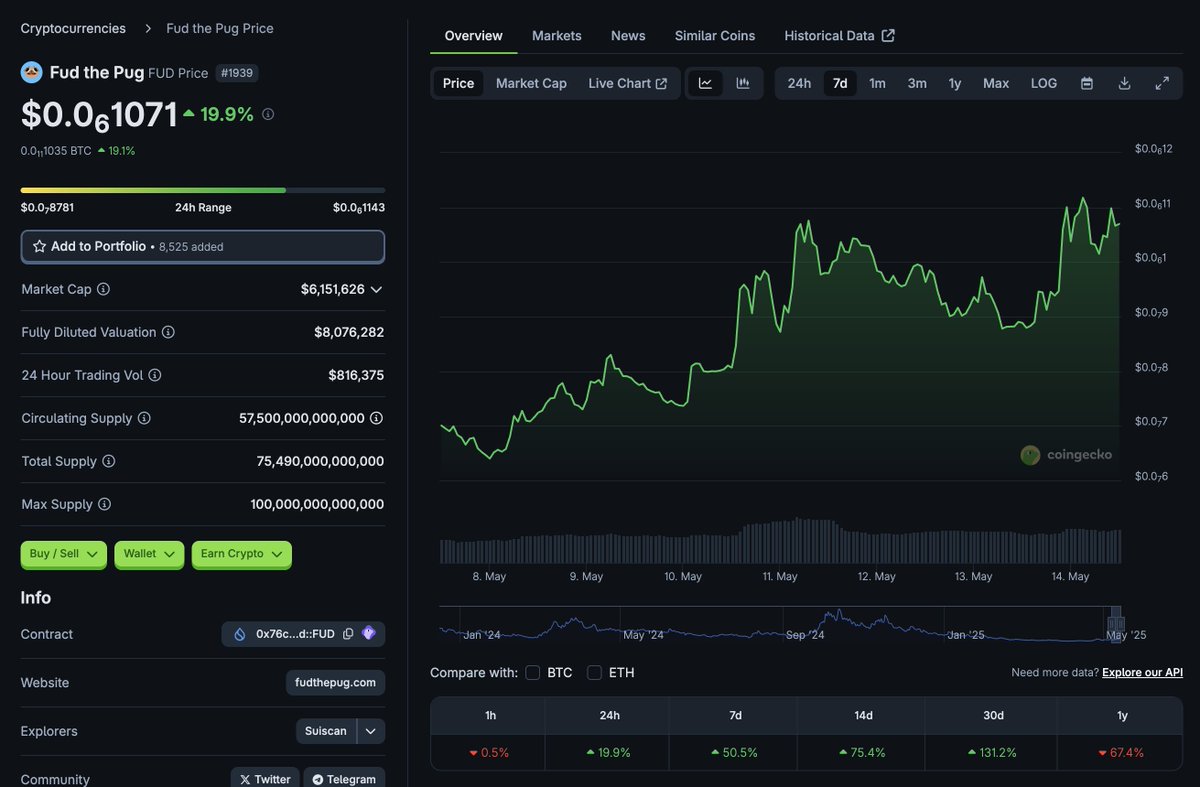This screenshot has height=787, width=1200.
Task: Click the Cryptocurrencies breadcrumb link
Action: click(73, 28)
